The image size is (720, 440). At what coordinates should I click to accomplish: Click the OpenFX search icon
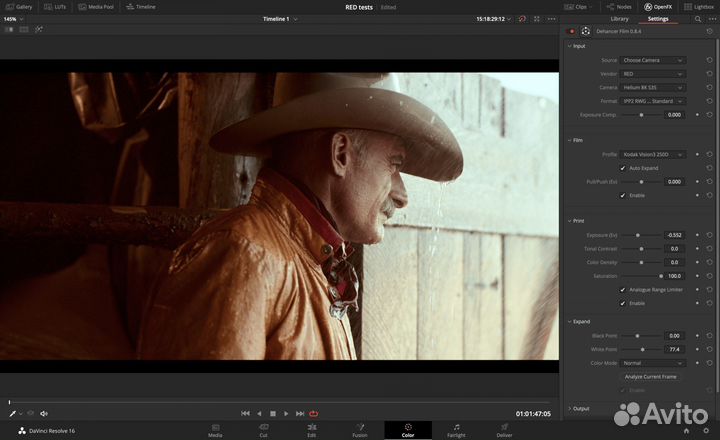(698, 19)
